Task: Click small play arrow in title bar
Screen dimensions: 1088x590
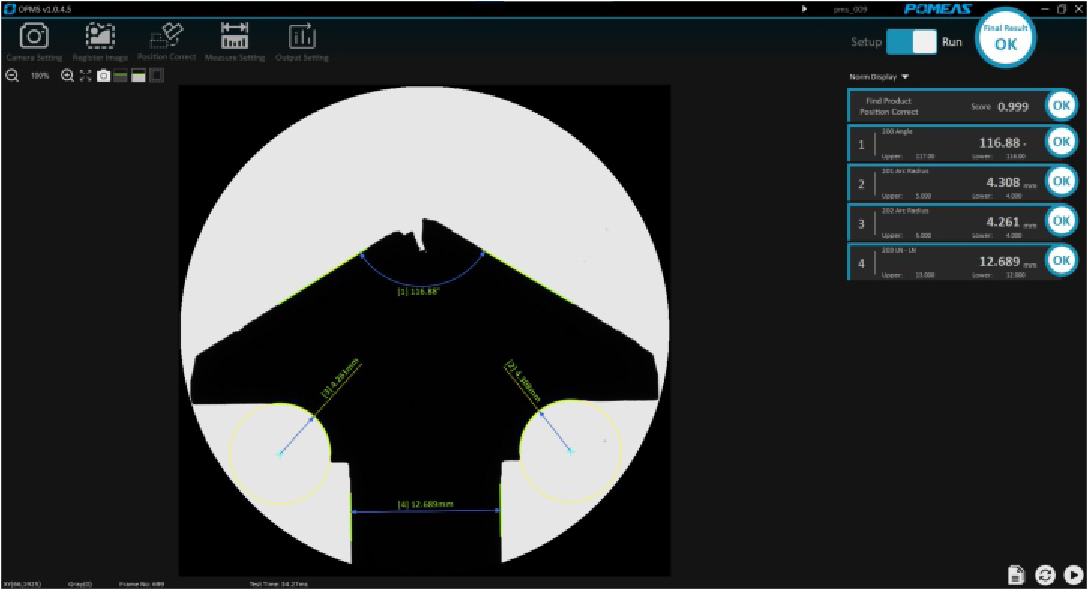Action: click(804, 9)
